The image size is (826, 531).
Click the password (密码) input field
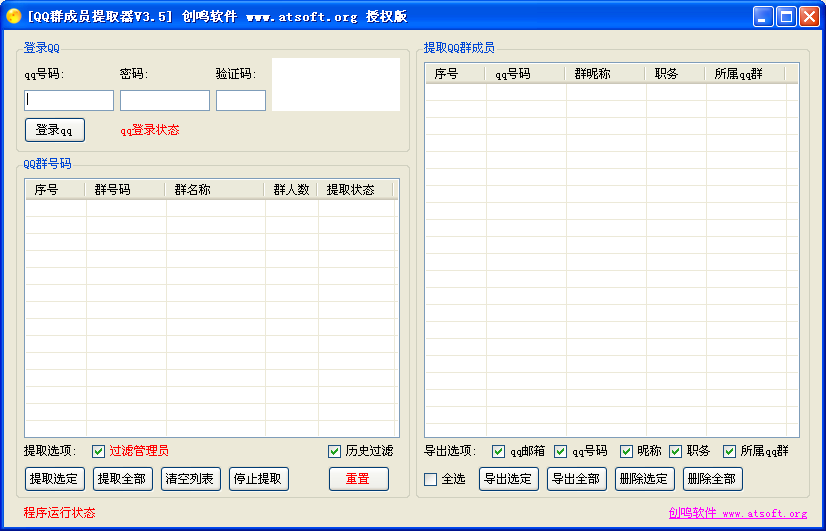coord(164,100)
